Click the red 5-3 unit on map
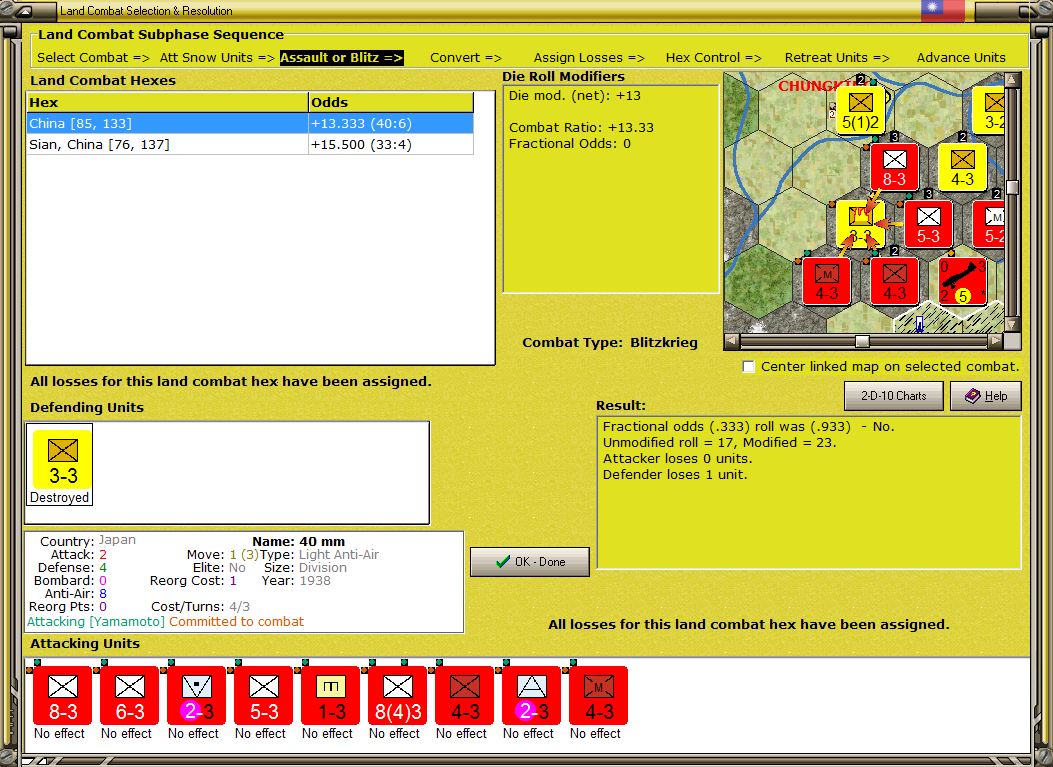 point(929,224)
